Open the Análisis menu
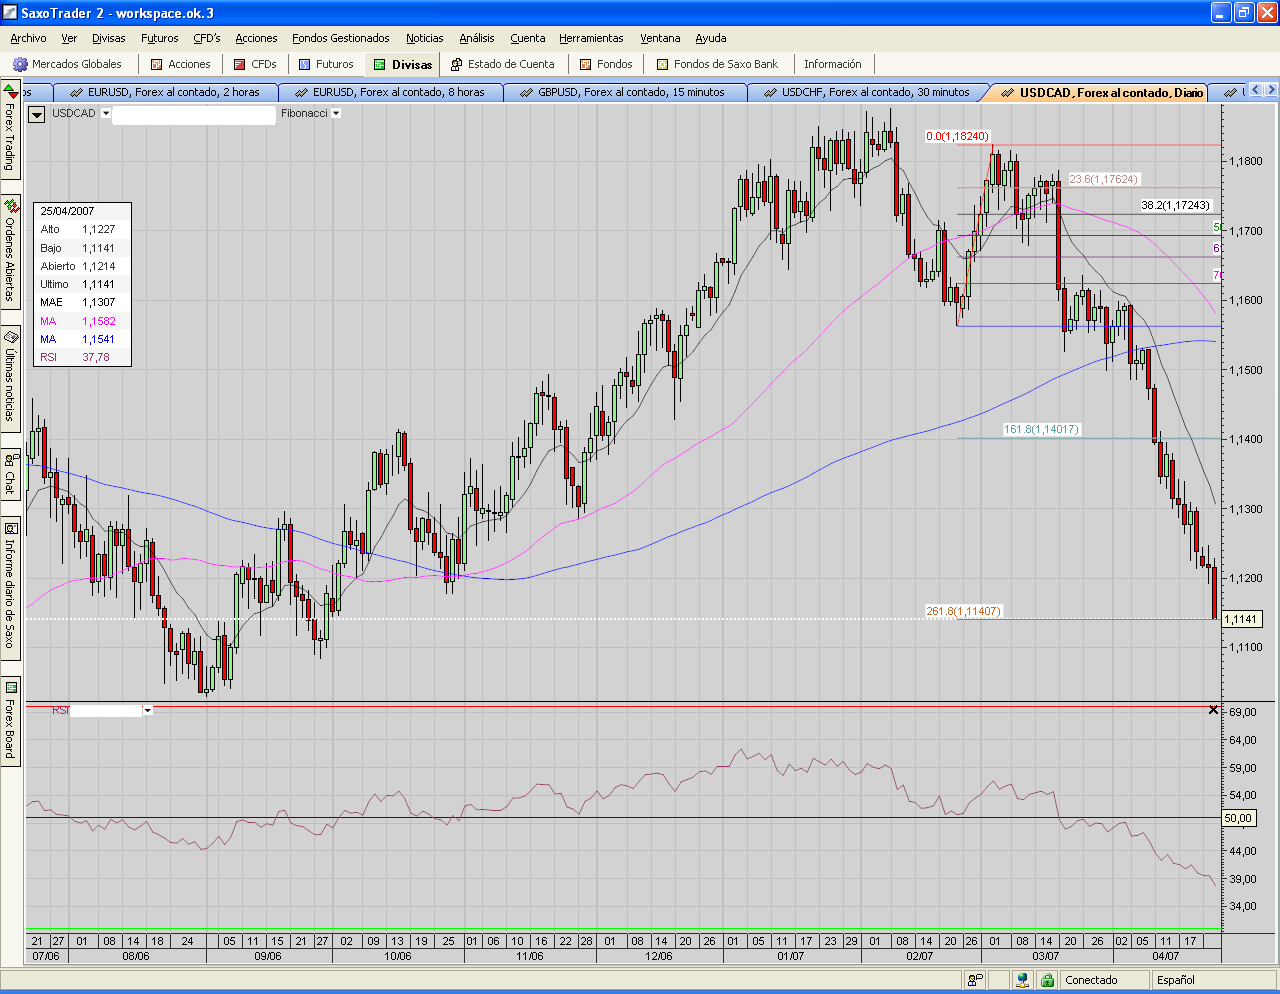This screenshot has height=994, width=1280. [477, 38]
